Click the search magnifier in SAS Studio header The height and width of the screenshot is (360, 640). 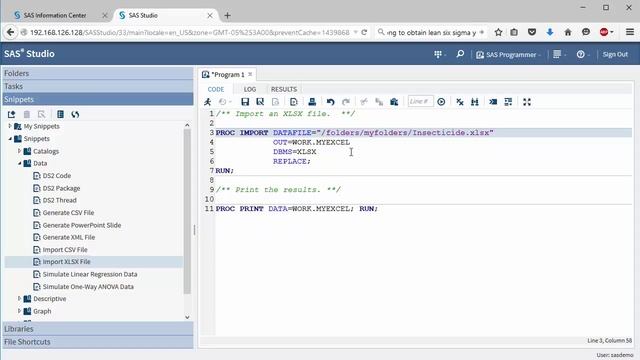460,54
